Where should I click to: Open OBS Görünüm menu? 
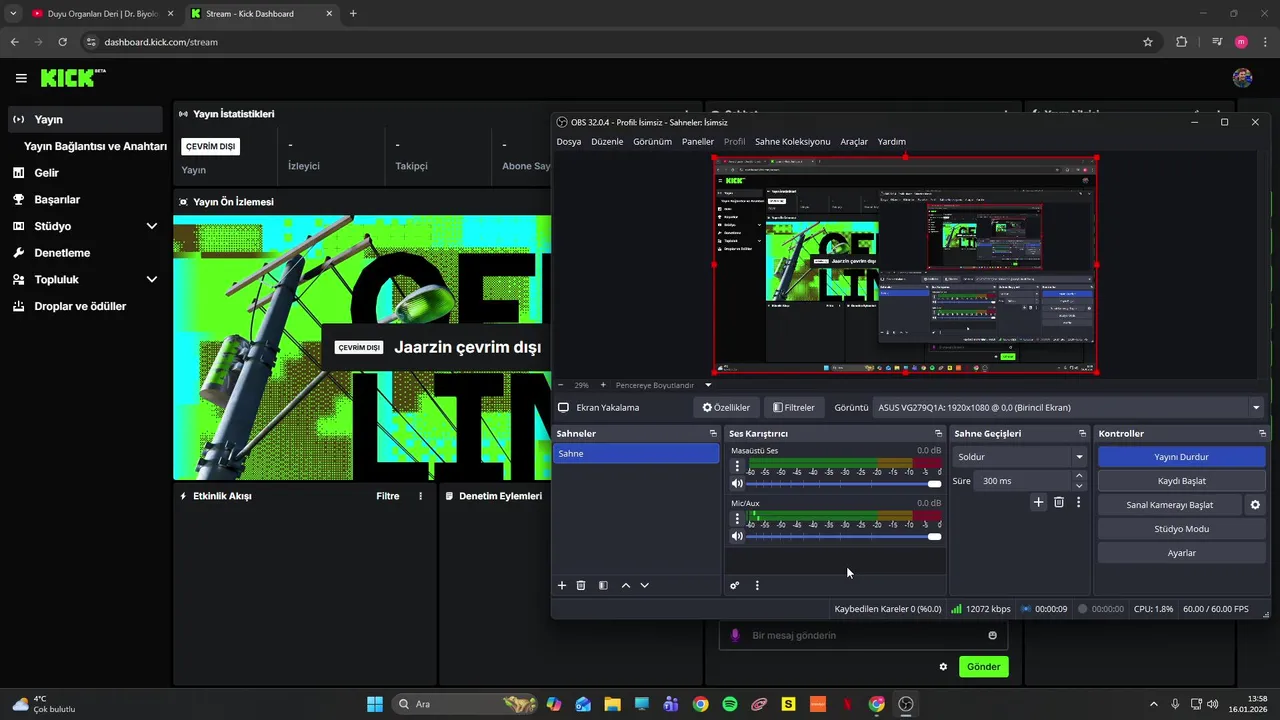pos(652,142)
